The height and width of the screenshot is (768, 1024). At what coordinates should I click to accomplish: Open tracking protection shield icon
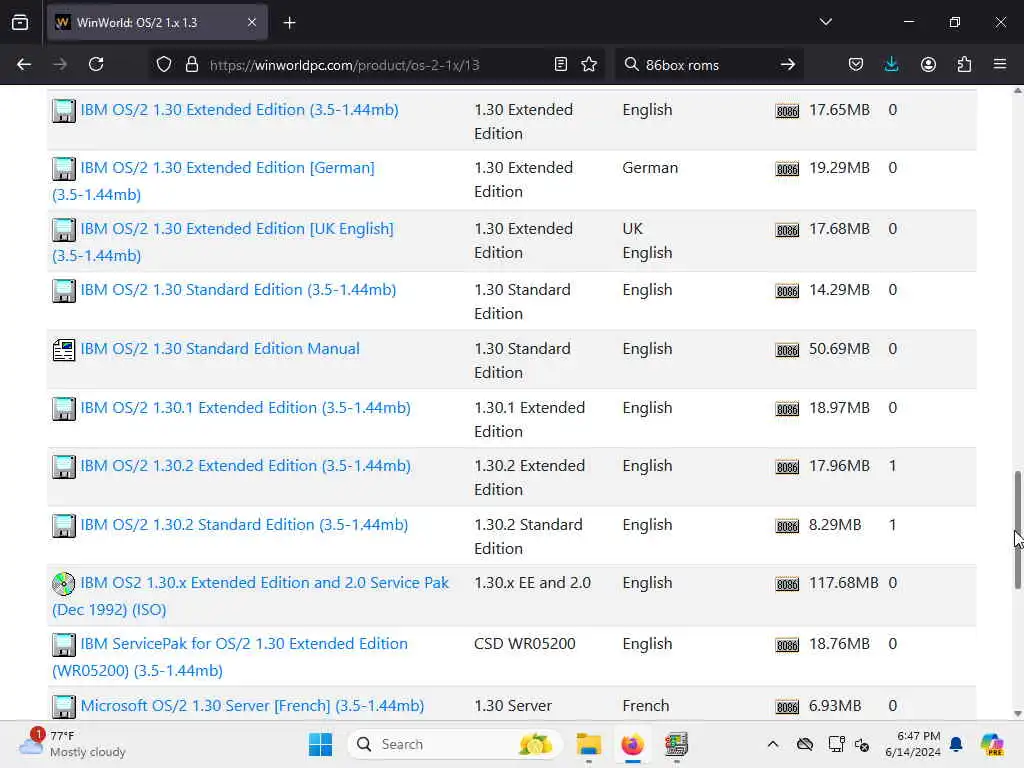pos(164,64)
